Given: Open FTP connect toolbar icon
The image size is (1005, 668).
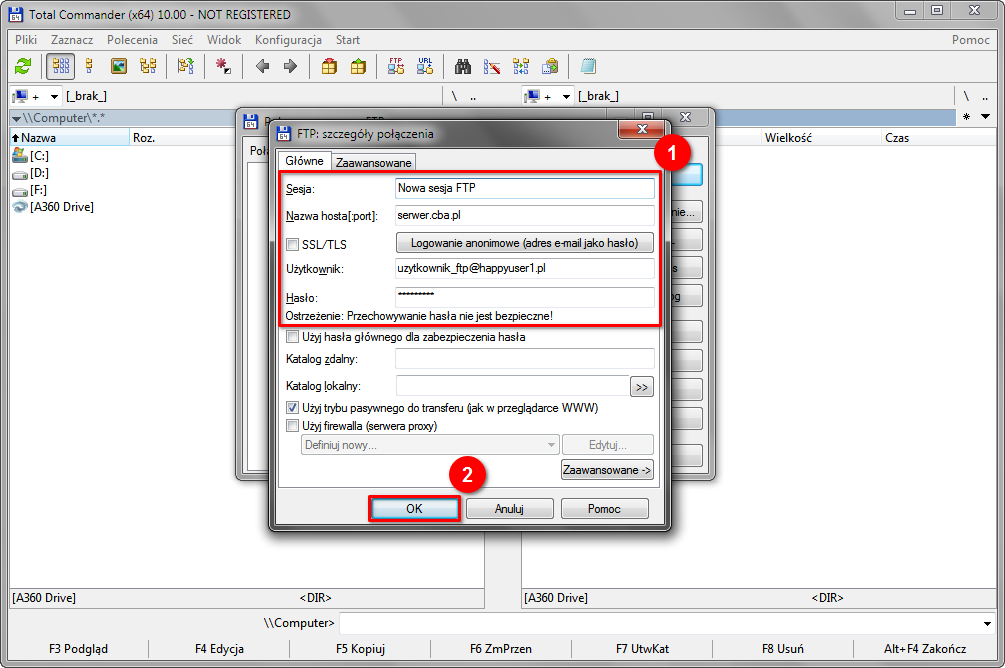Looking at the screenshot, I should tap(395, 66).
